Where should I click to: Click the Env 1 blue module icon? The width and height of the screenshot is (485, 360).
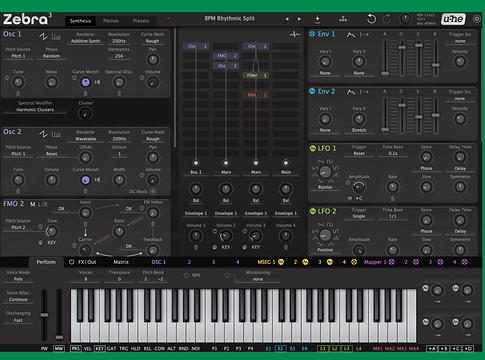[312, 34]
